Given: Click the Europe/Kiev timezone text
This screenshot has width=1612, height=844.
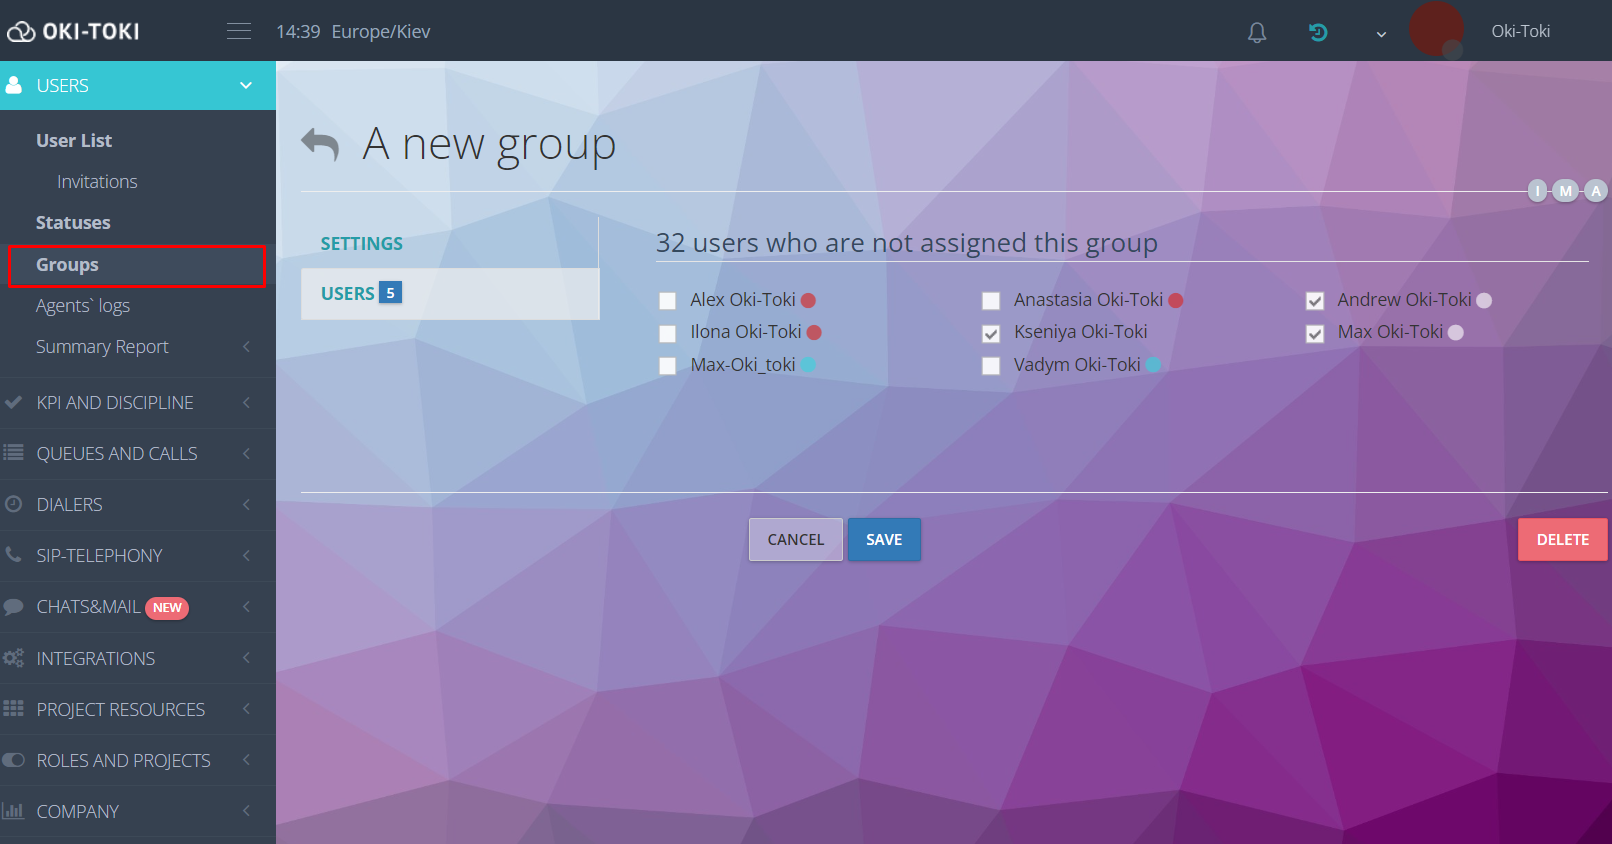Looking at the screenshot, I should 381,31.
